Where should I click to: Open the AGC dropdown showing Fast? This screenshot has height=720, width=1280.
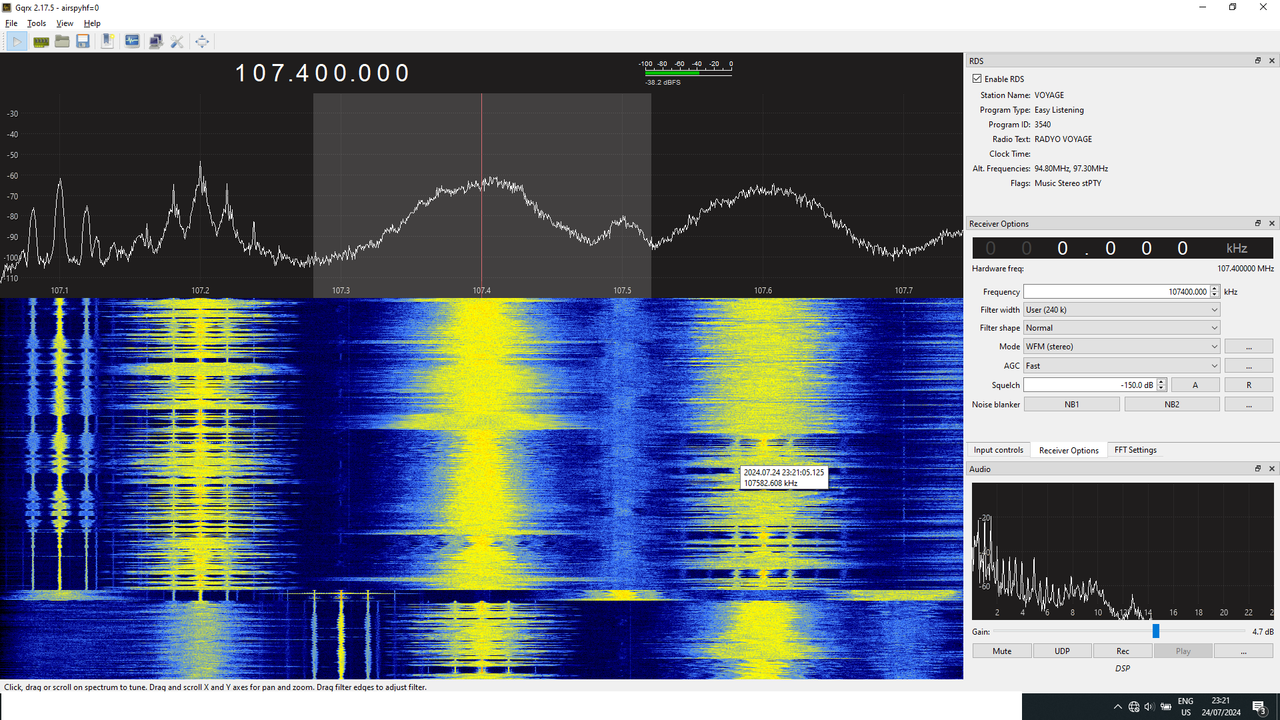(1122, 366)
